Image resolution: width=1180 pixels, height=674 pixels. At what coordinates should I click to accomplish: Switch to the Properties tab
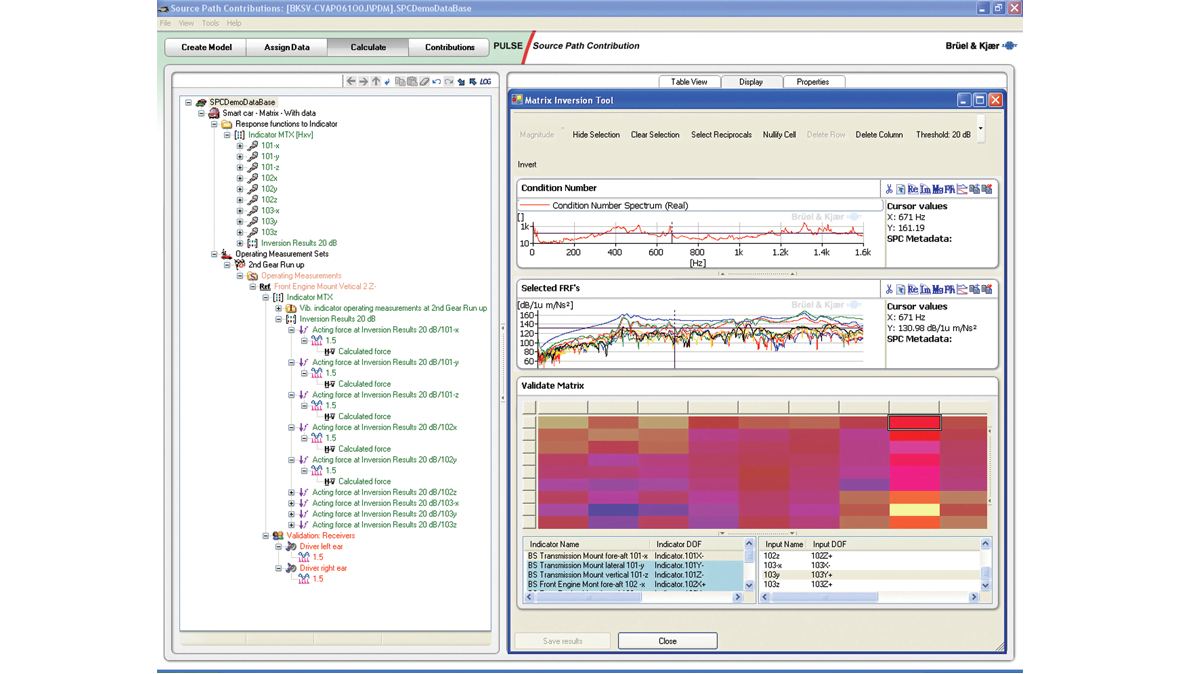click(x=814, y=81)
